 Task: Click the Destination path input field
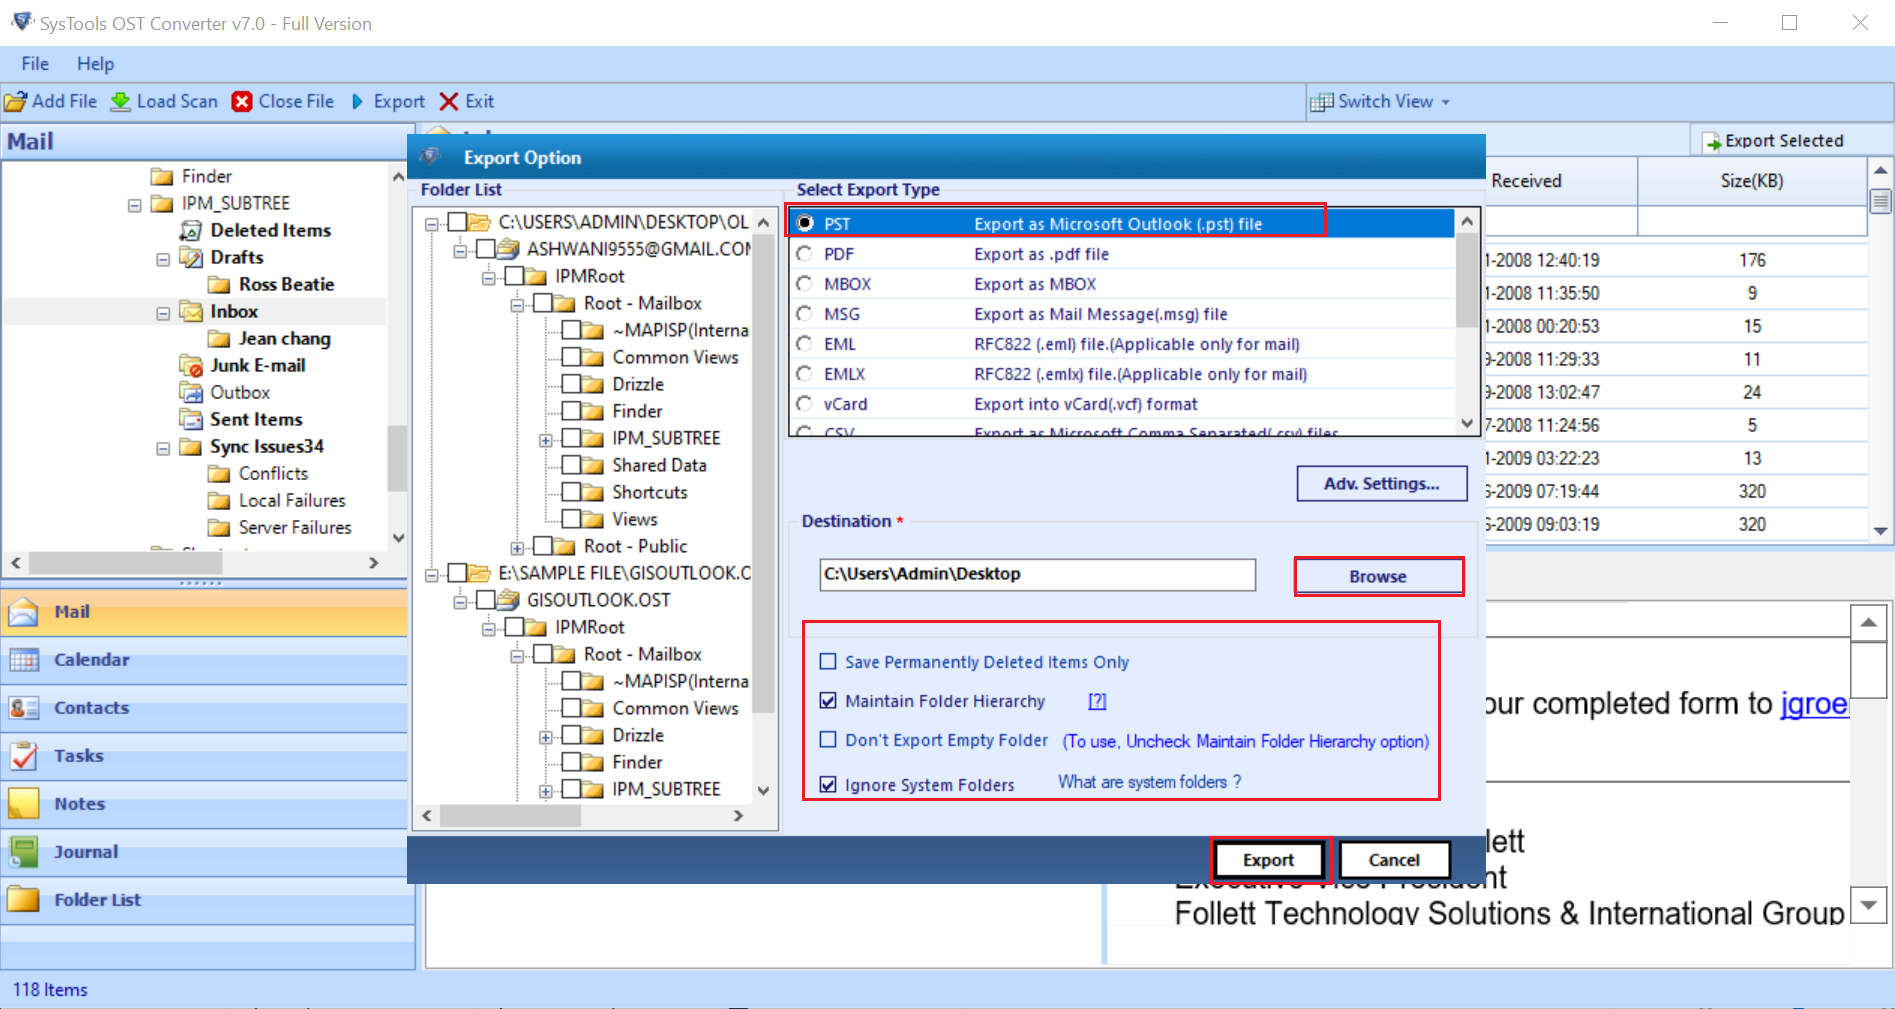pos(1036,574)
